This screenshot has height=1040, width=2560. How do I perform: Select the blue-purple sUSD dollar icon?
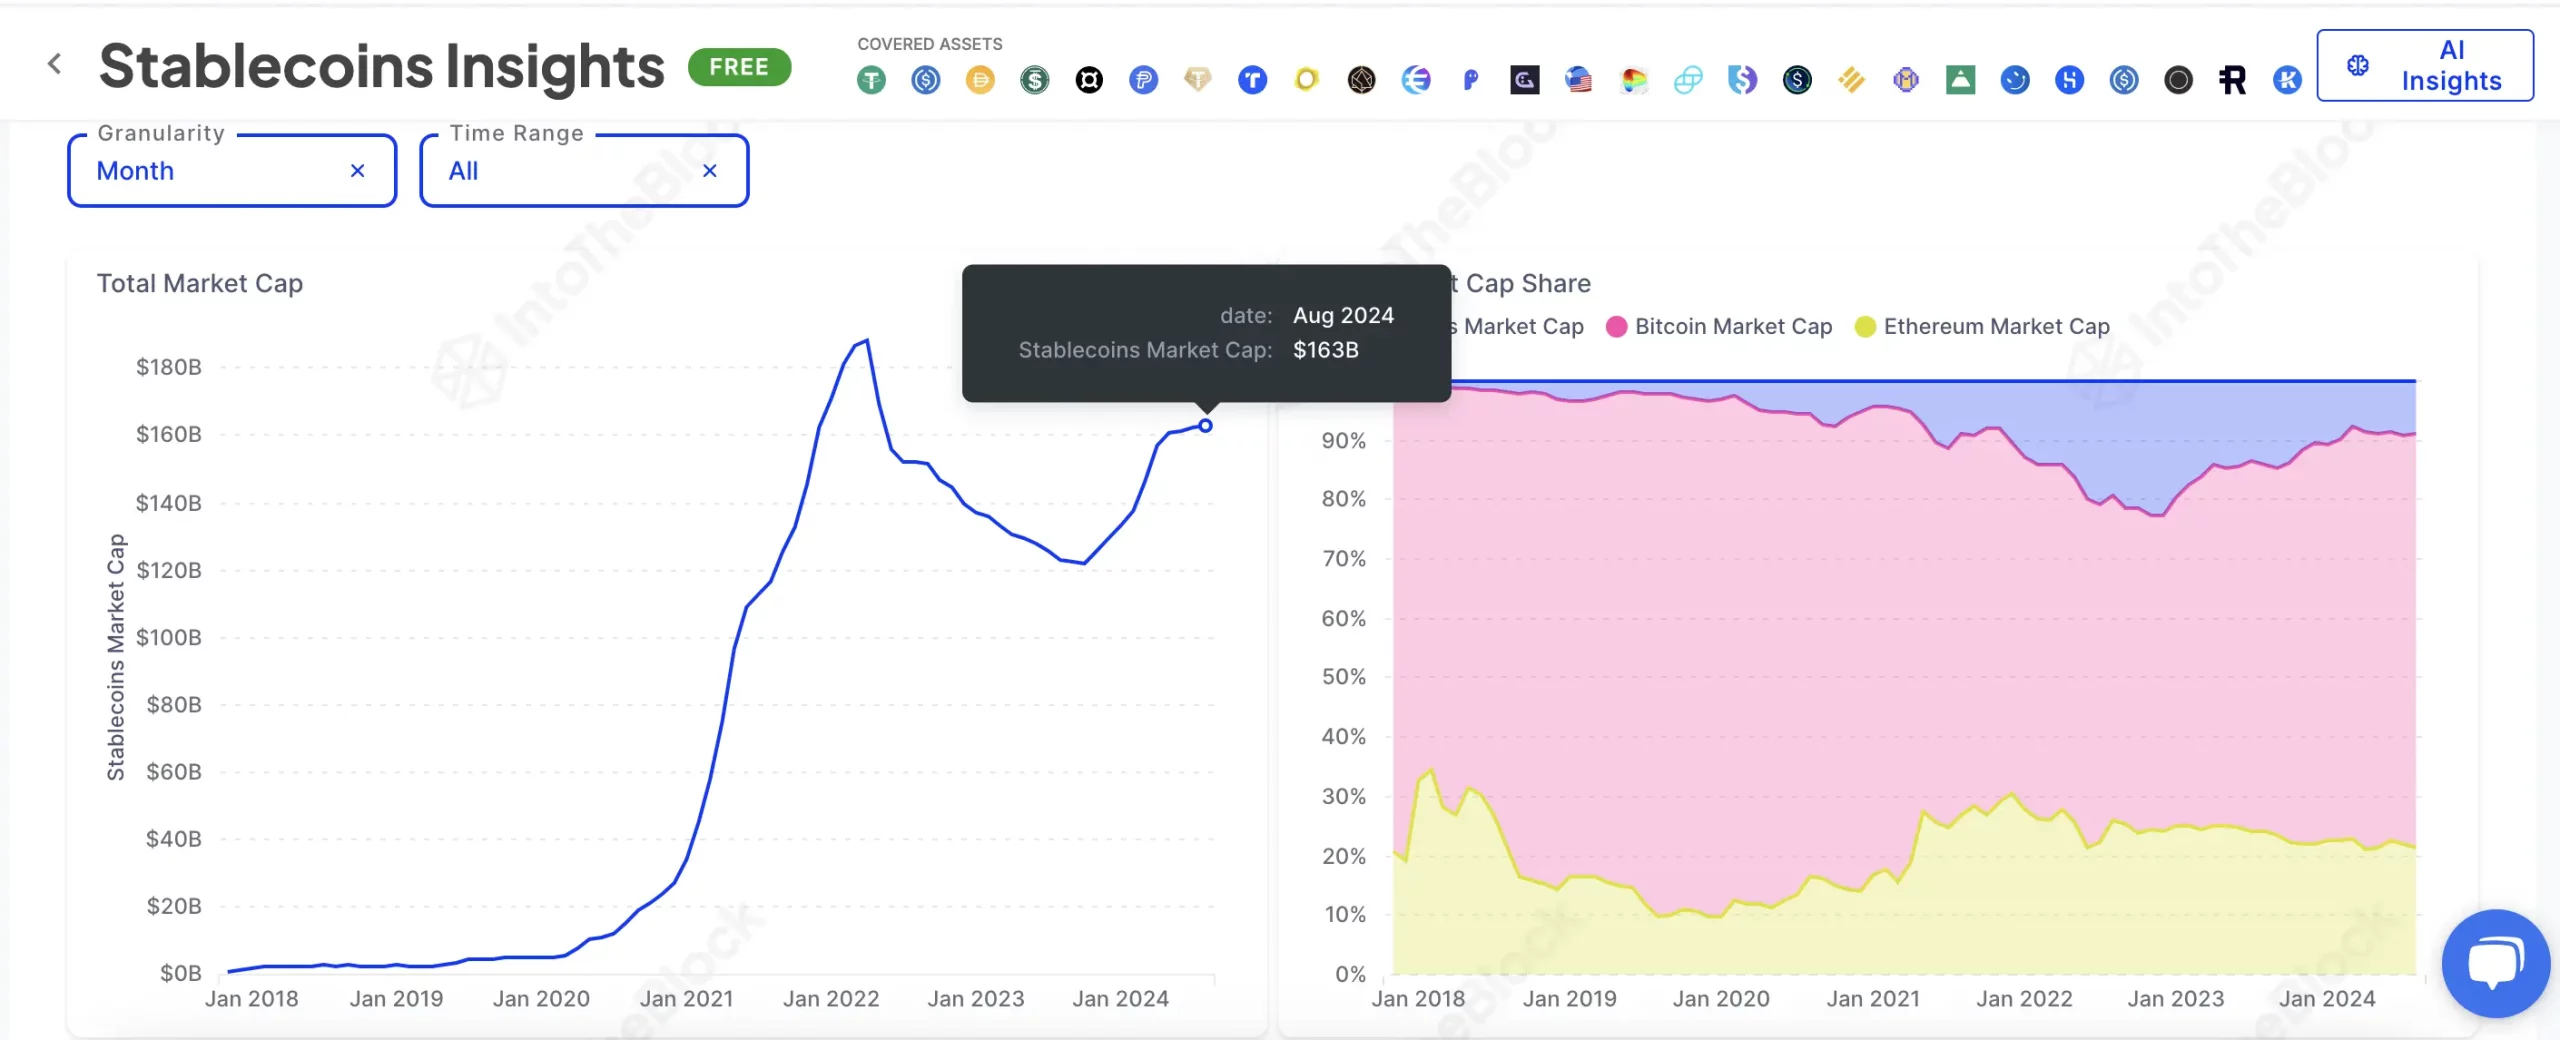pyautogui.click(x=1742, y=80)
